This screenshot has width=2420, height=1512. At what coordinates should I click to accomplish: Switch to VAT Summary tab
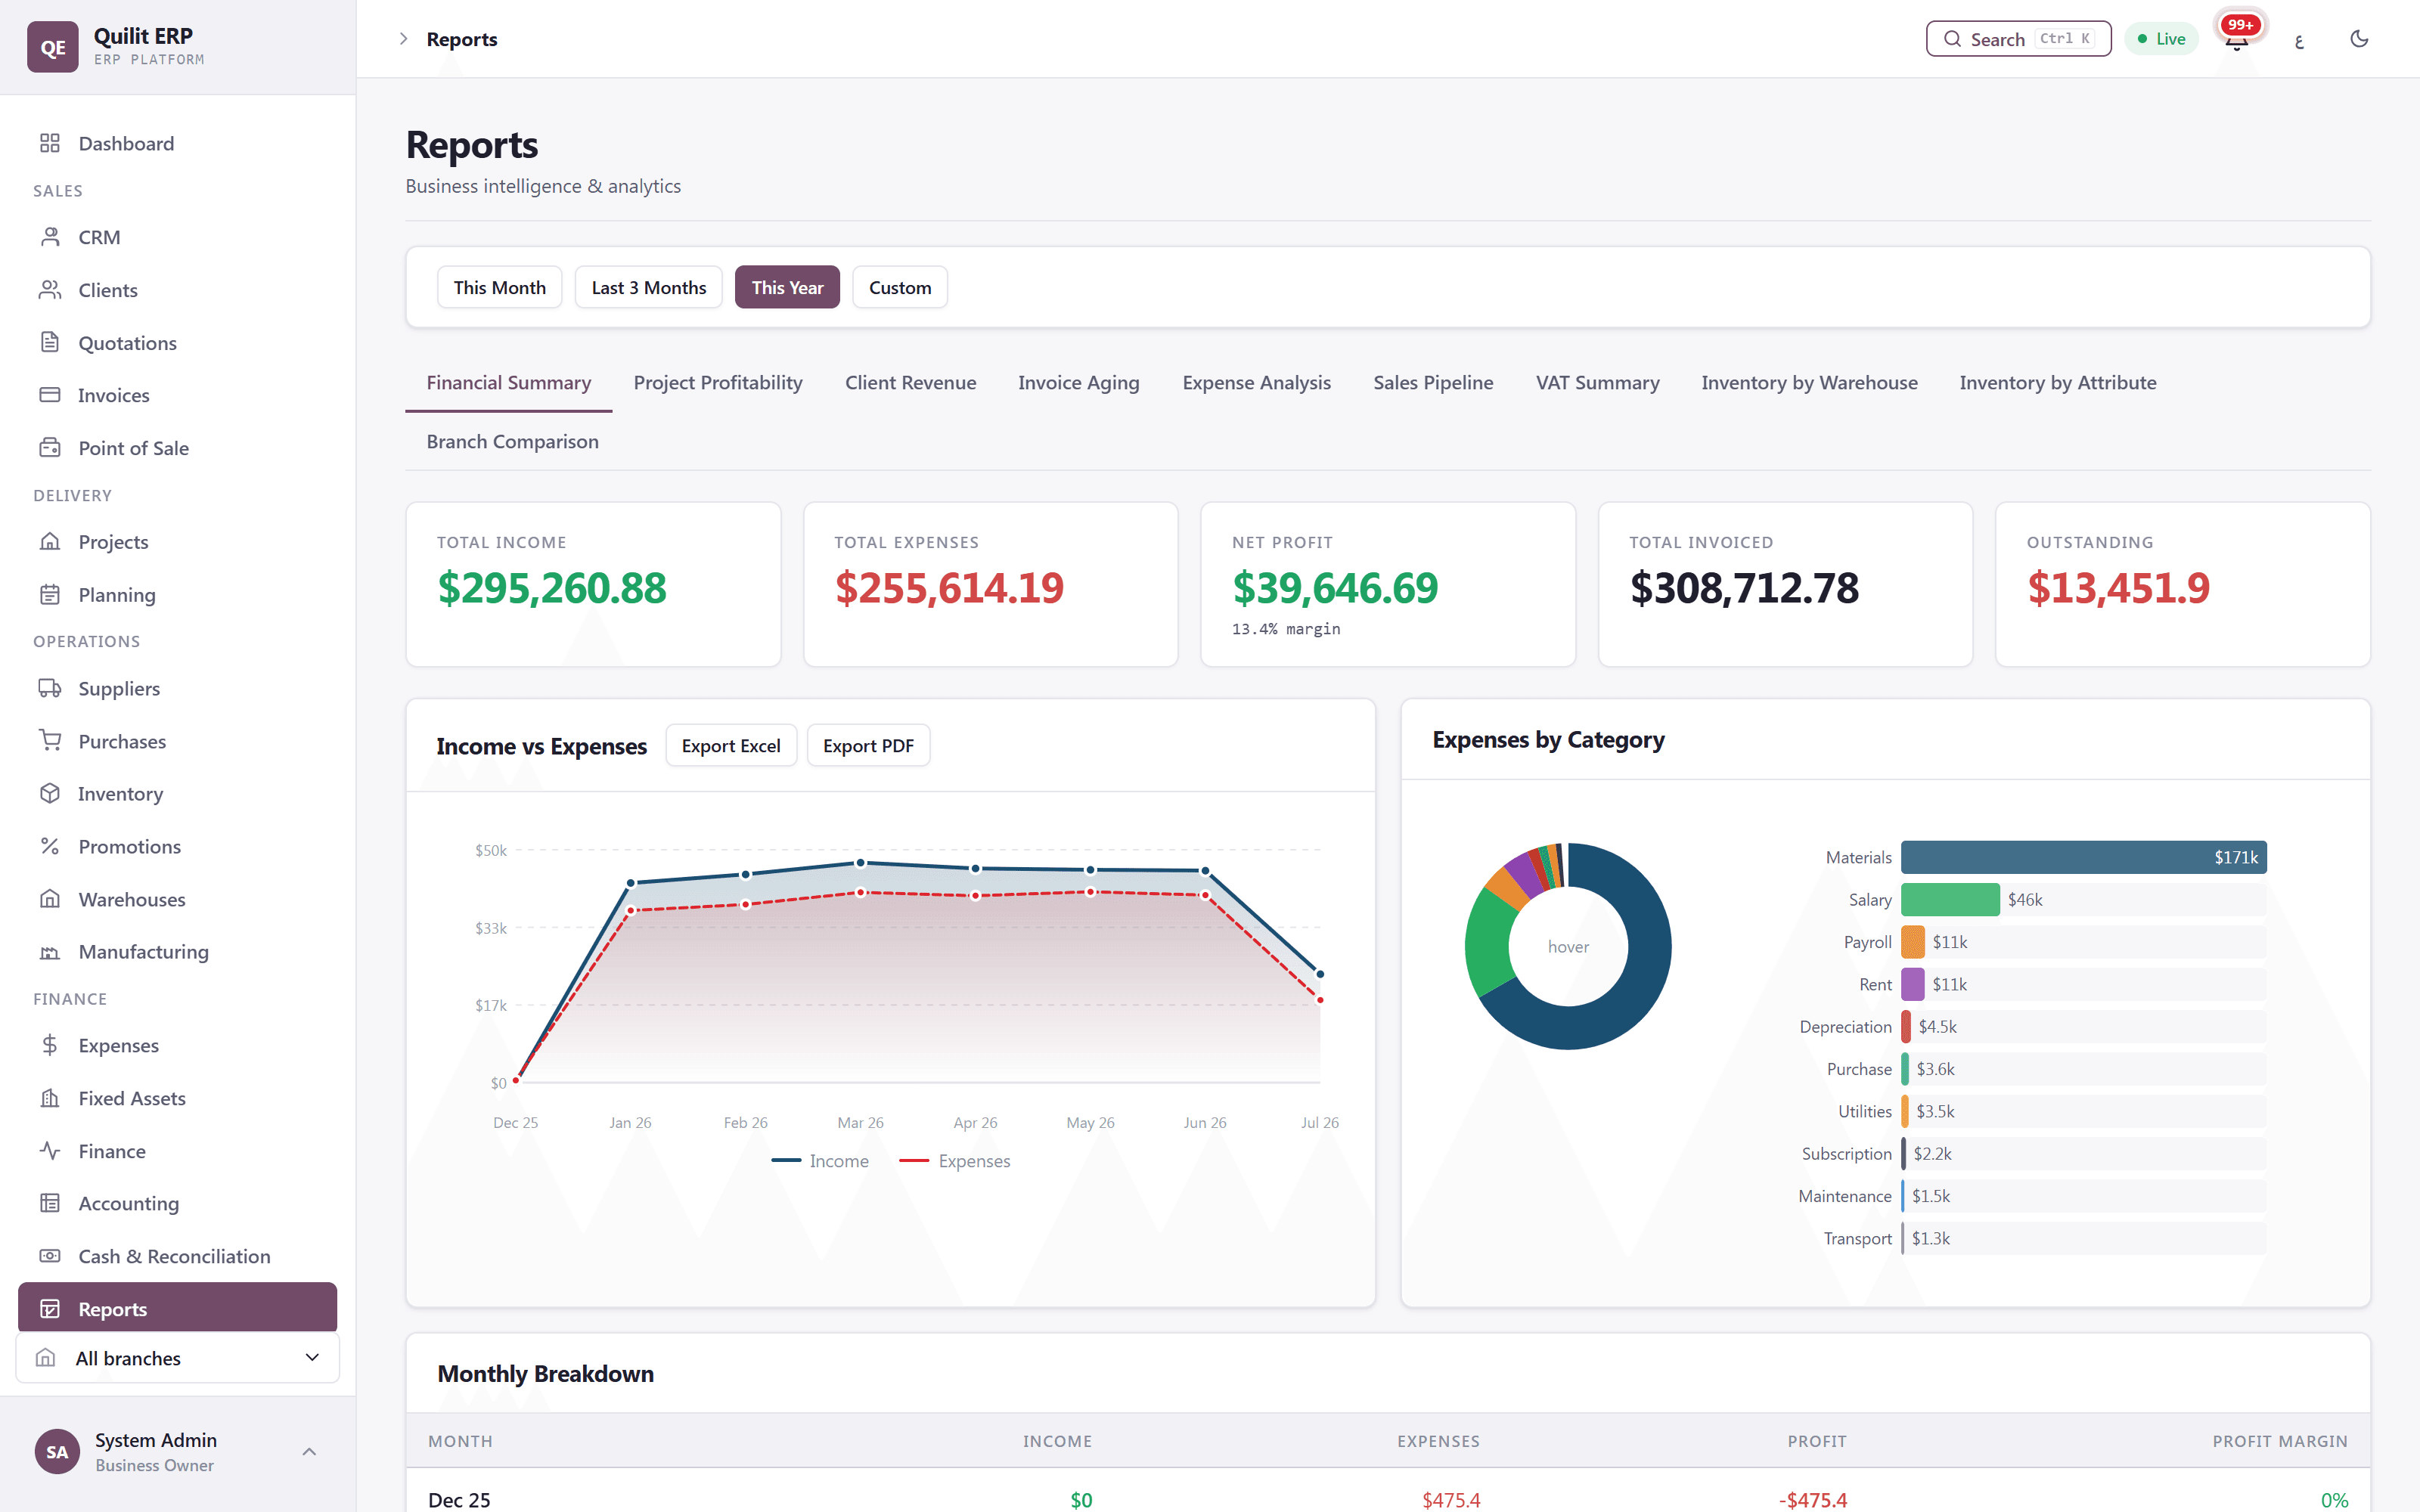[1597, 383]
